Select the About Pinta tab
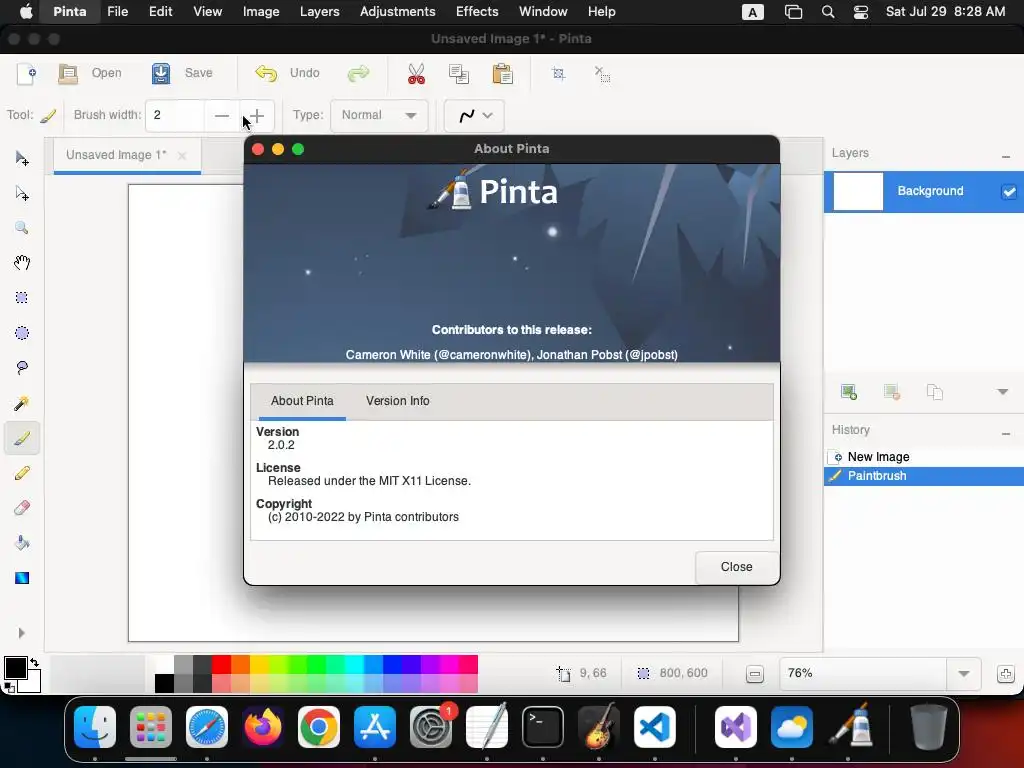Viewport: 1024px width, 768px height. [302, 401]
